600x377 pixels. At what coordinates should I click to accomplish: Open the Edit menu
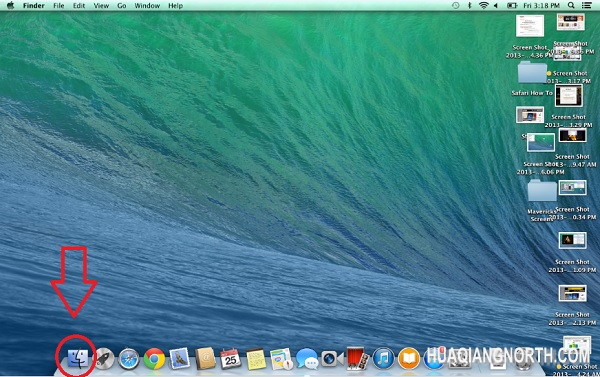click(x=79, y=6)
